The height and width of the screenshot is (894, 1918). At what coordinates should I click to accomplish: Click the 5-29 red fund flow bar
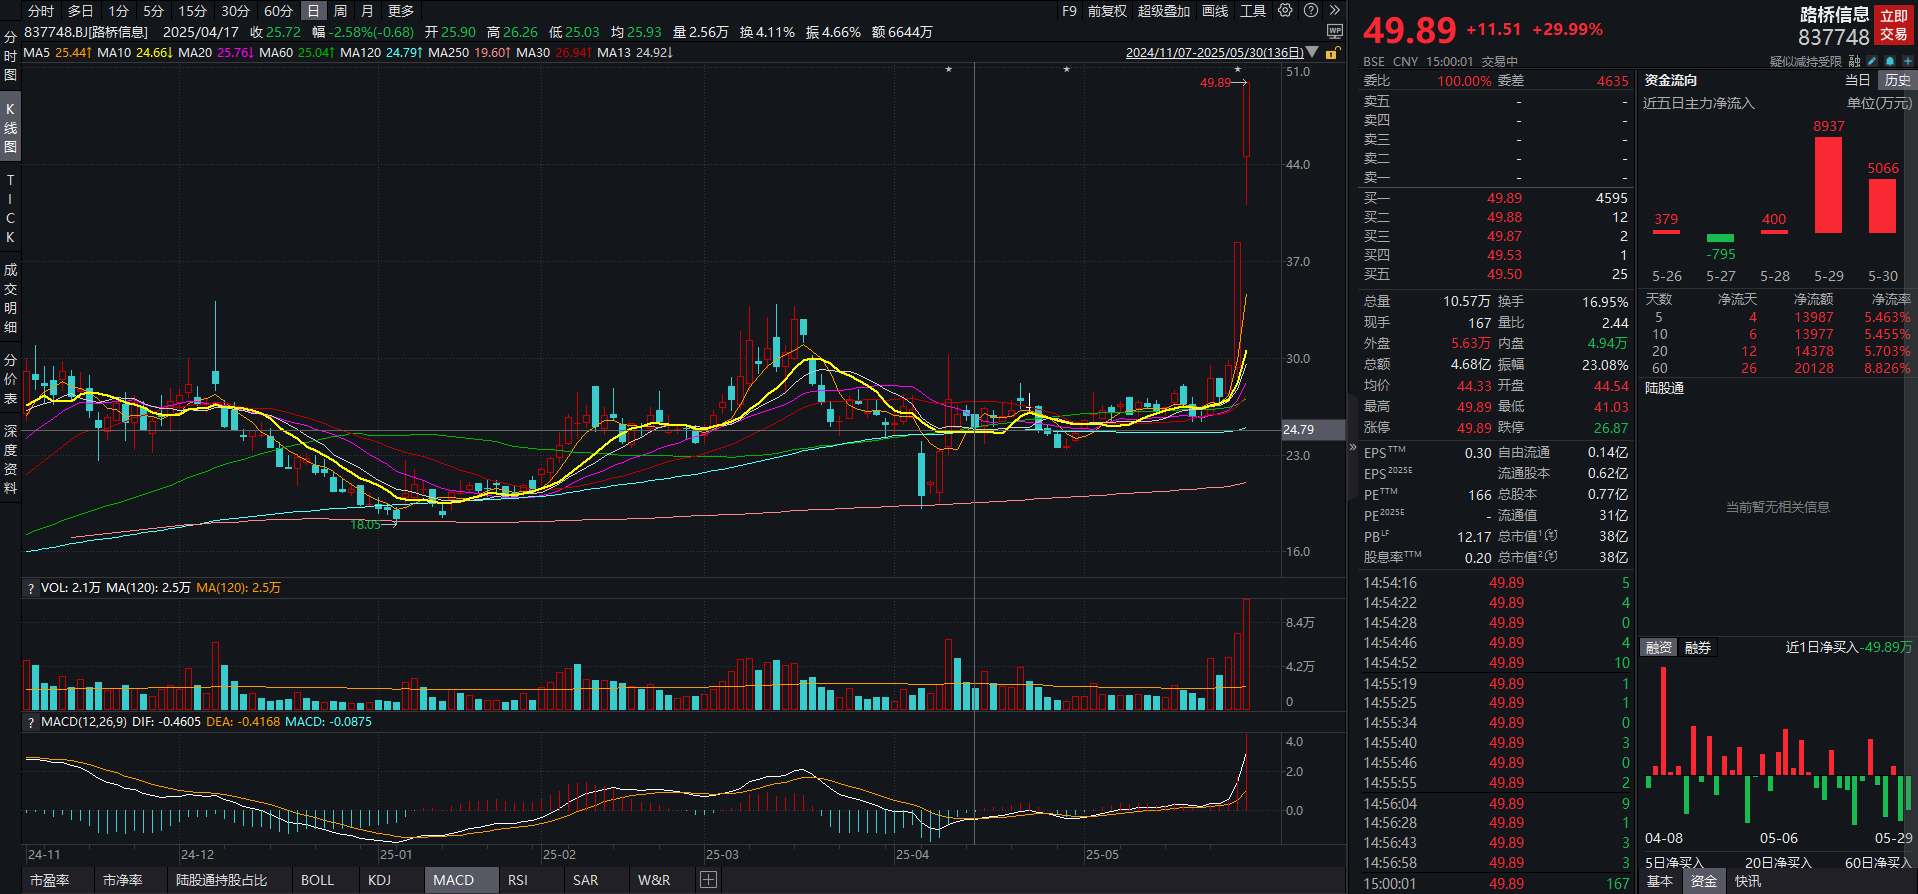coord(1828,185)
